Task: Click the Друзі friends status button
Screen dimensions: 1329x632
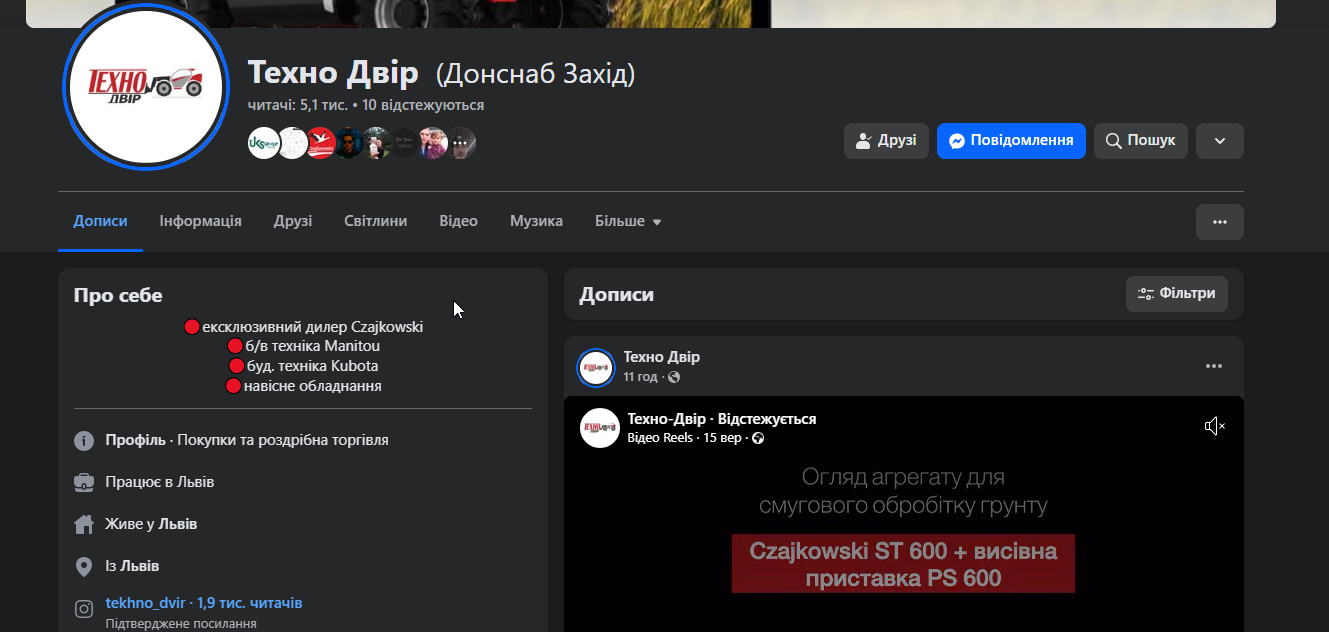Action: [x=886, y=141]
